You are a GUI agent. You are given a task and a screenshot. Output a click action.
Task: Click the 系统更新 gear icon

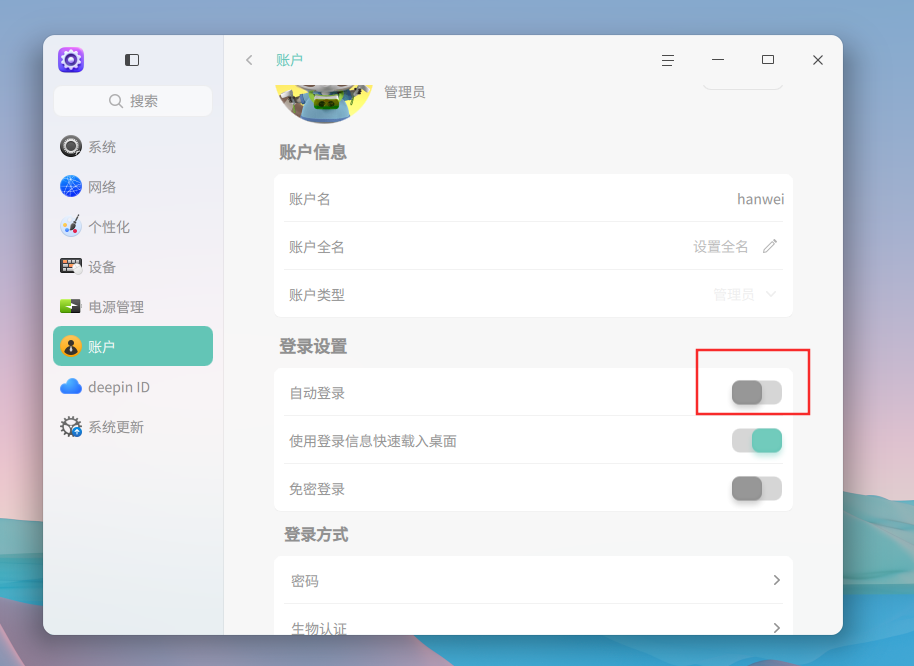pos(71,427)
